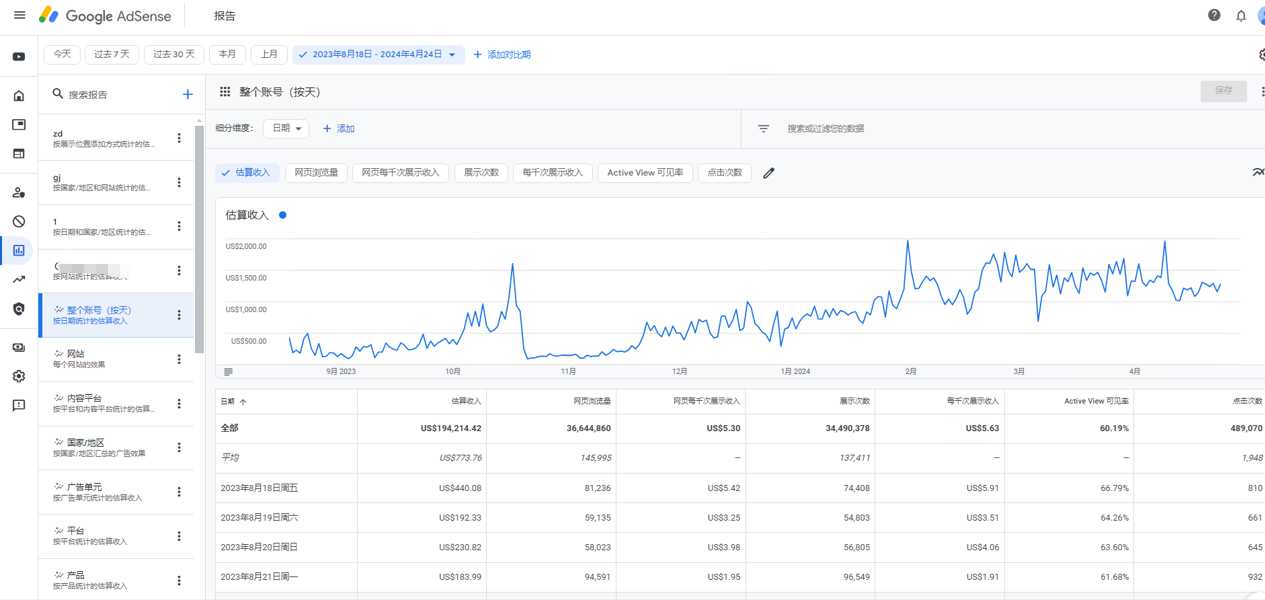The height and width of the screenshot is (600, 1265).
Task: Open more options for 平台 report
Action: pos(179,536)
